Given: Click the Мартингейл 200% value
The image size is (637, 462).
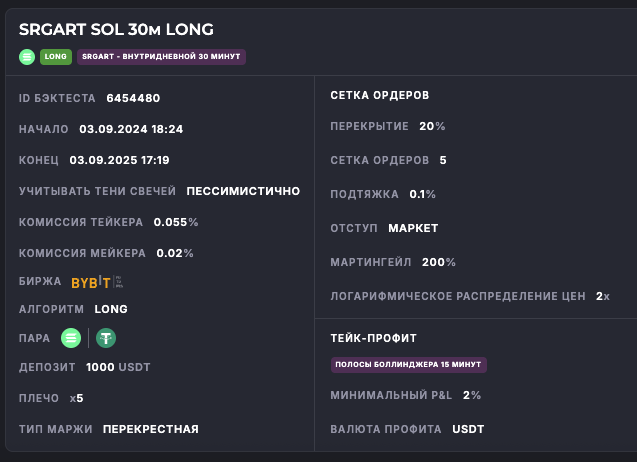Looking at the screenshot, I should click(x=439, y=262).
